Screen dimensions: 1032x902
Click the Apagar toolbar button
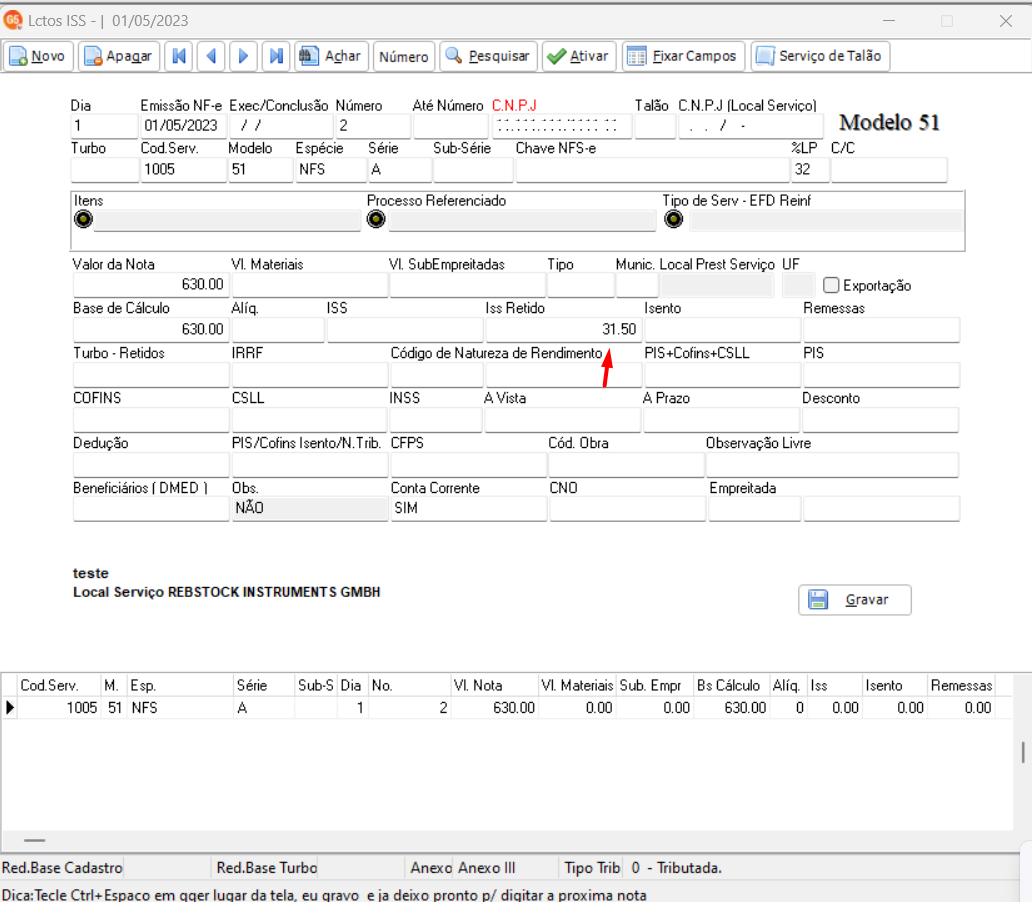click(119, 56)
